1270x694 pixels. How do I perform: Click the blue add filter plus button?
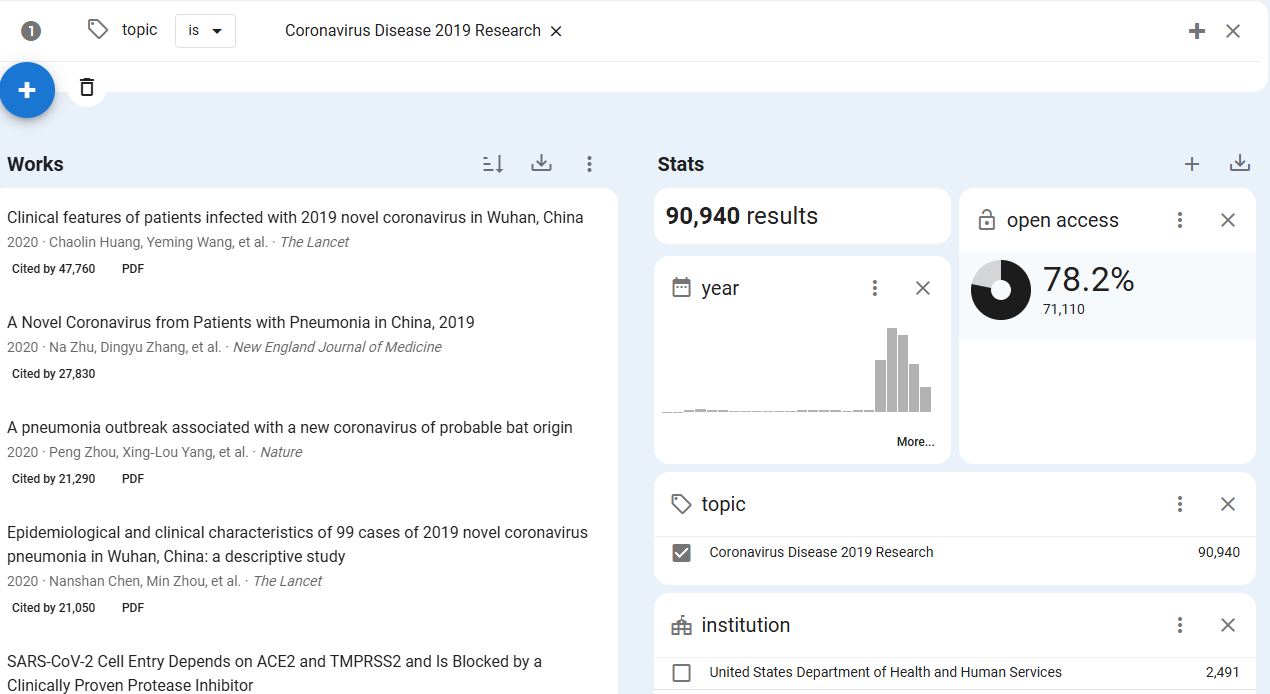pos(27,90)
